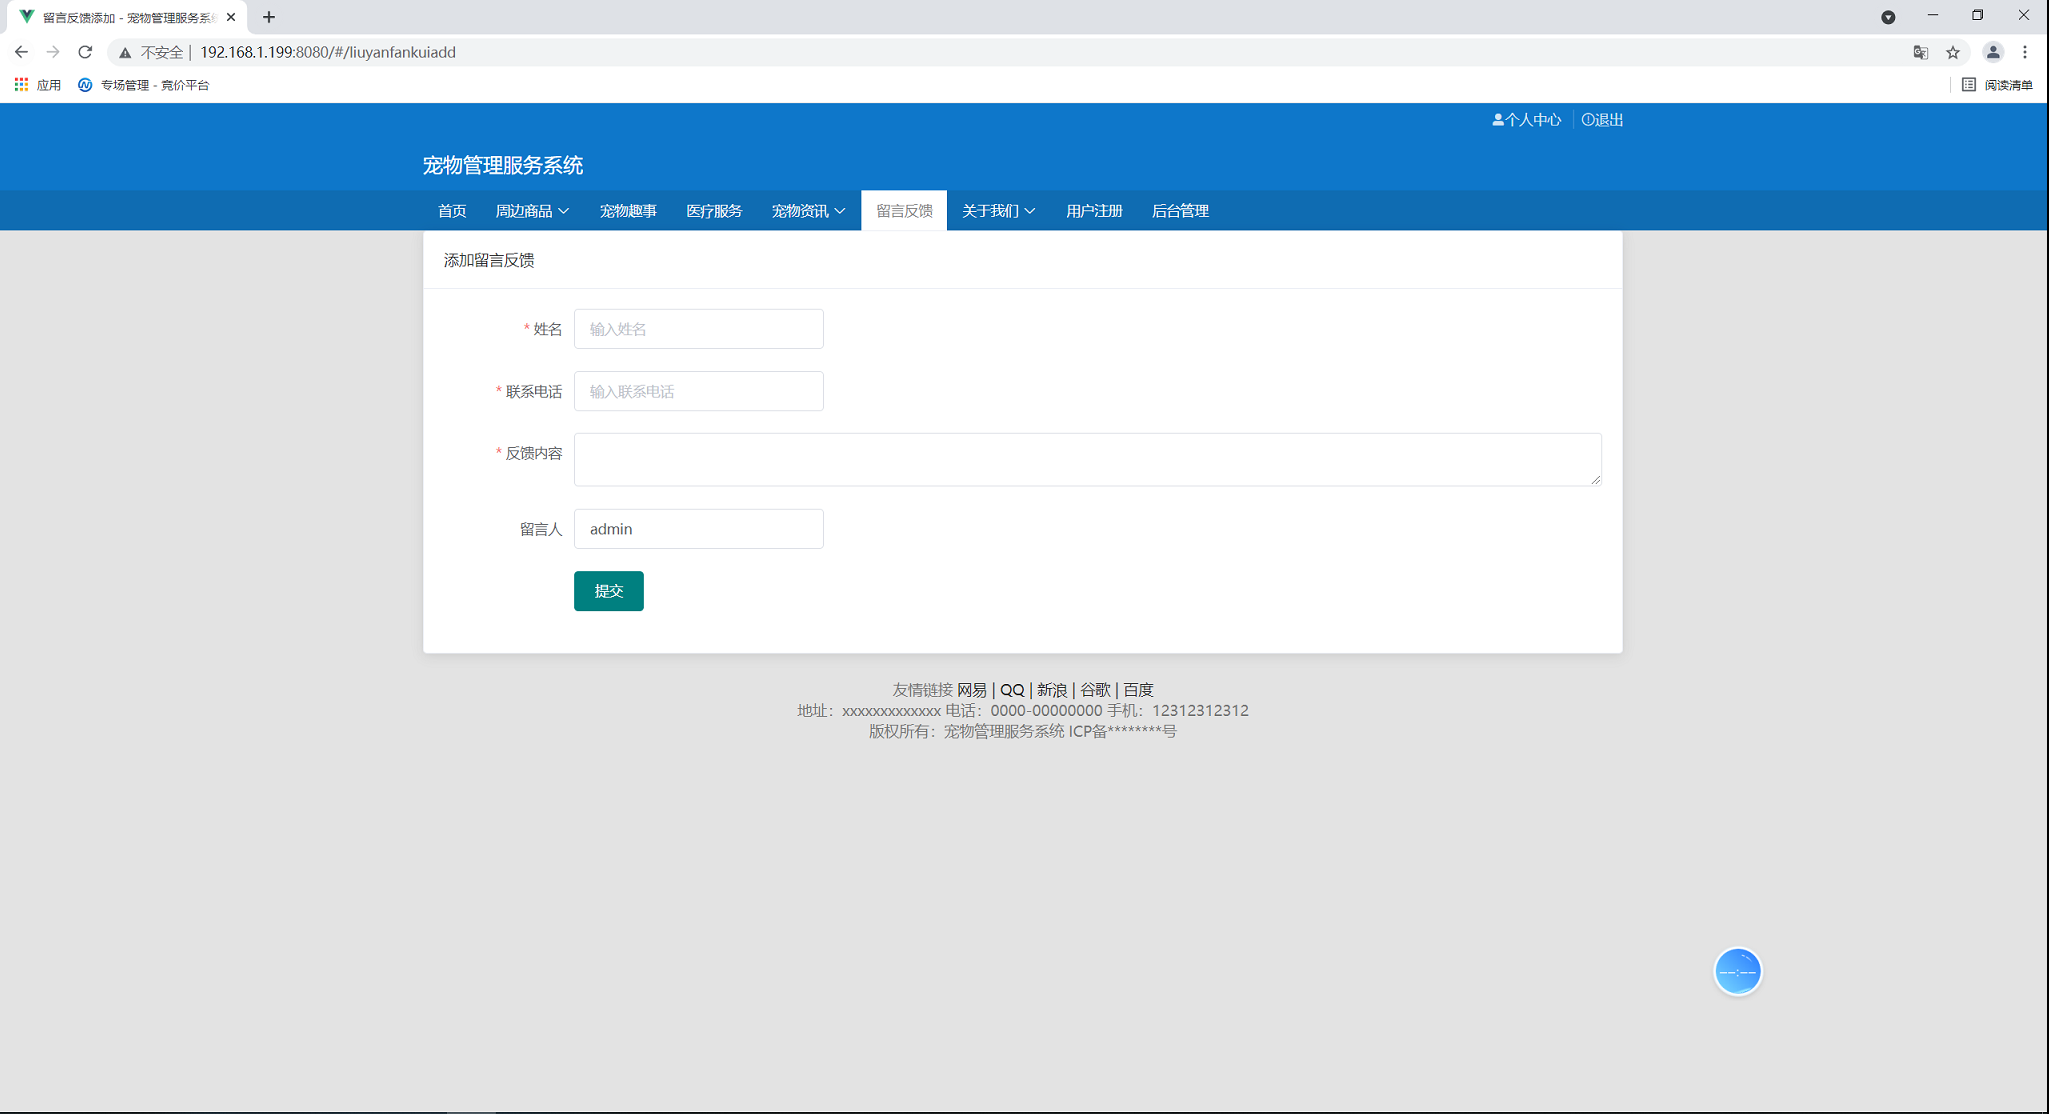The height and width of the screenshot is (1114, 2049).
Task: Expand the 周边商品 dropdown menu
Action: [x=532, y=211]
